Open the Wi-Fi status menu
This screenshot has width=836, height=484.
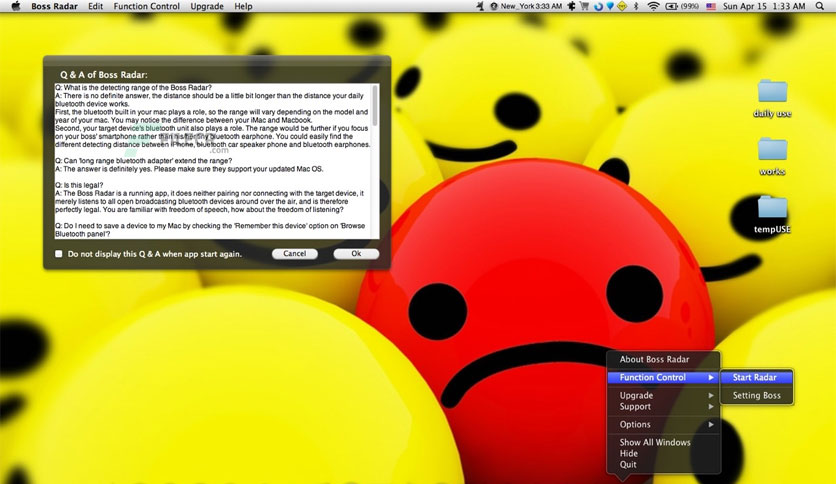(653, 6)
